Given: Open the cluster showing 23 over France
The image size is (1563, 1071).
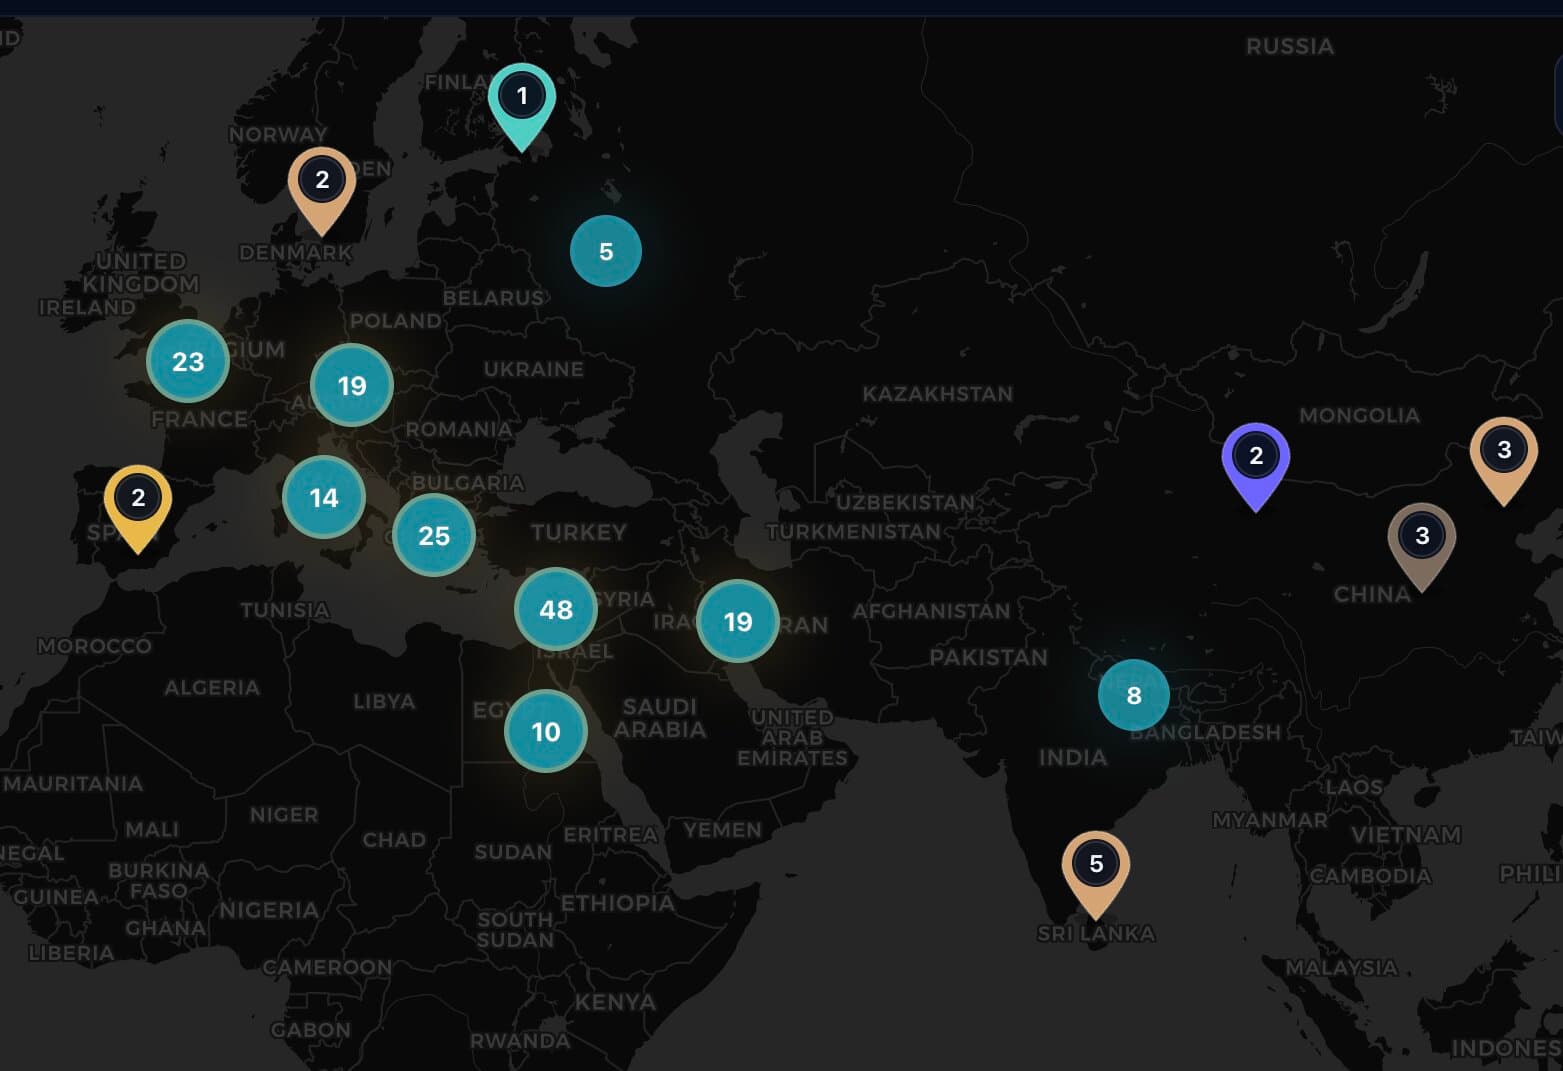Looking at the screenshot, I should (188, 363).
